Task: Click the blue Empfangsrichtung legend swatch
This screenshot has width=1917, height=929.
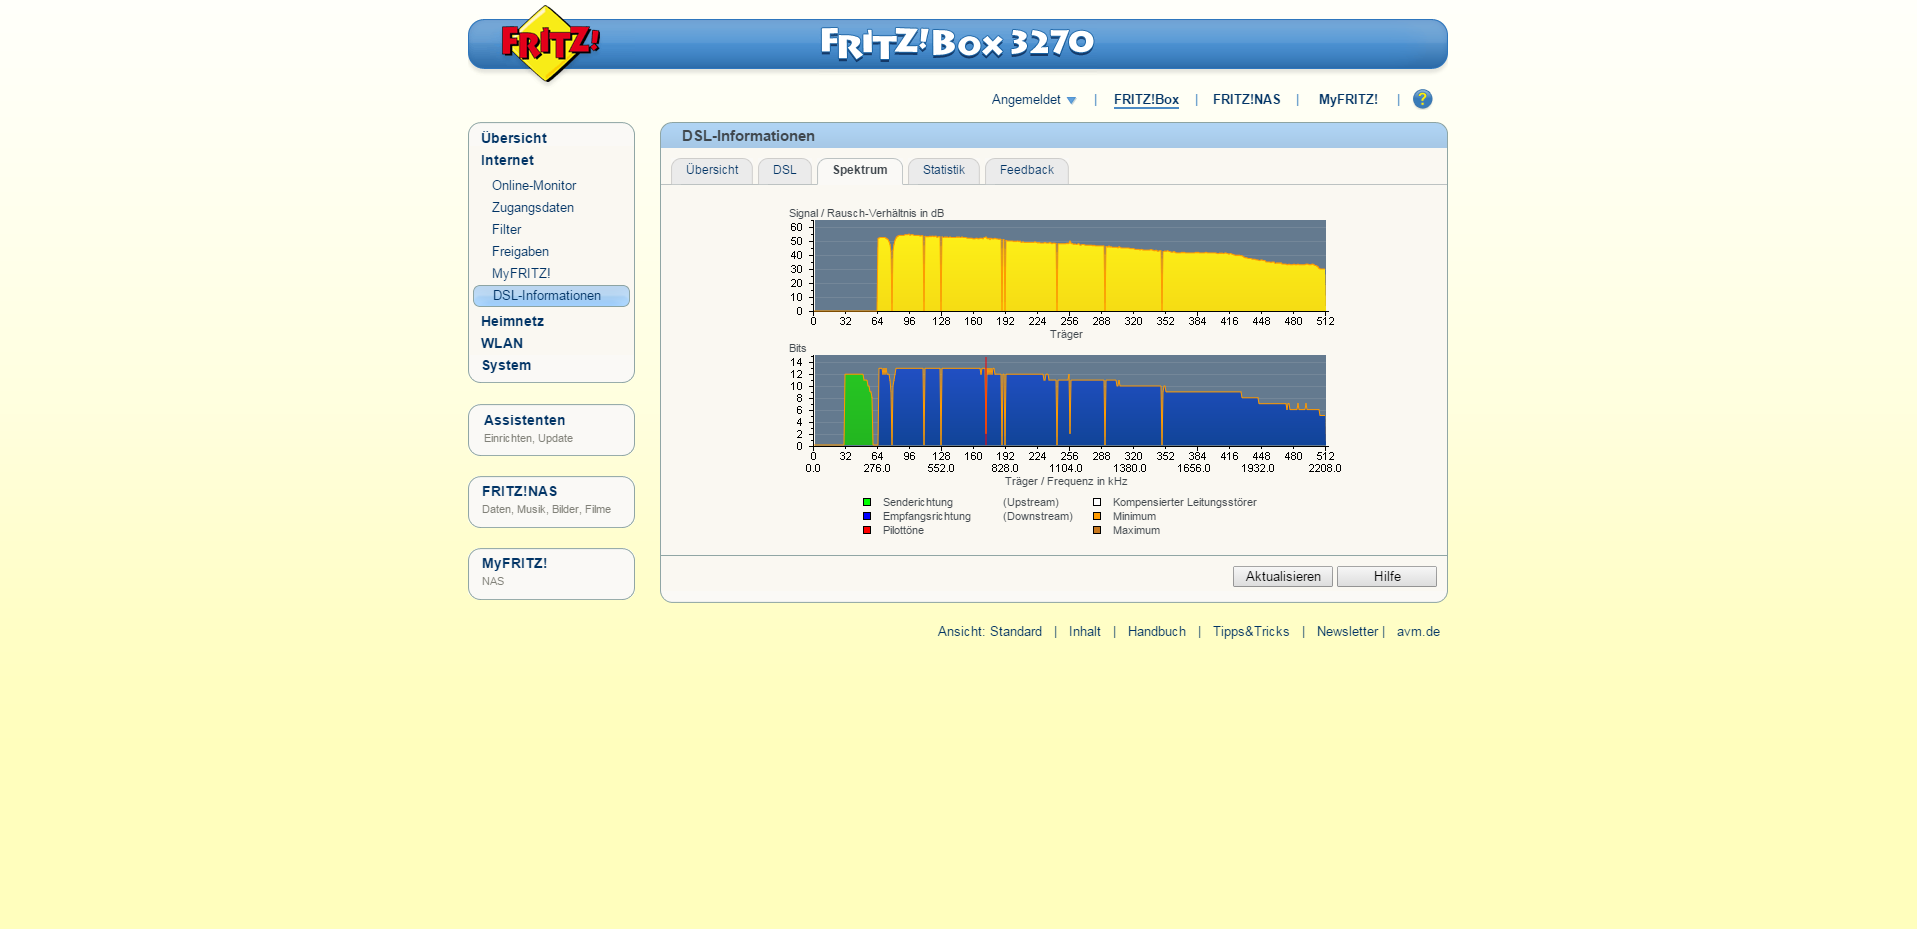Action: 867,517
